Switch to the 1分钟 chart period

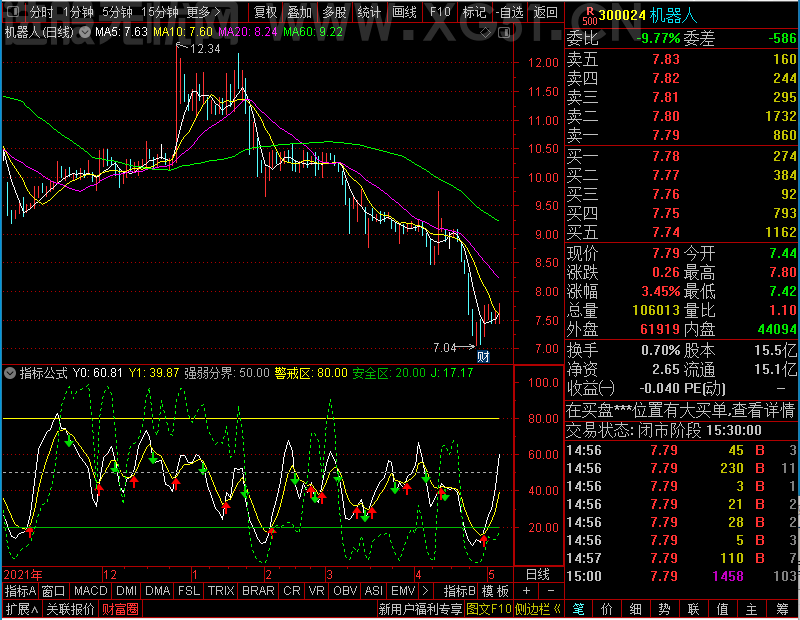coord(78,12)
